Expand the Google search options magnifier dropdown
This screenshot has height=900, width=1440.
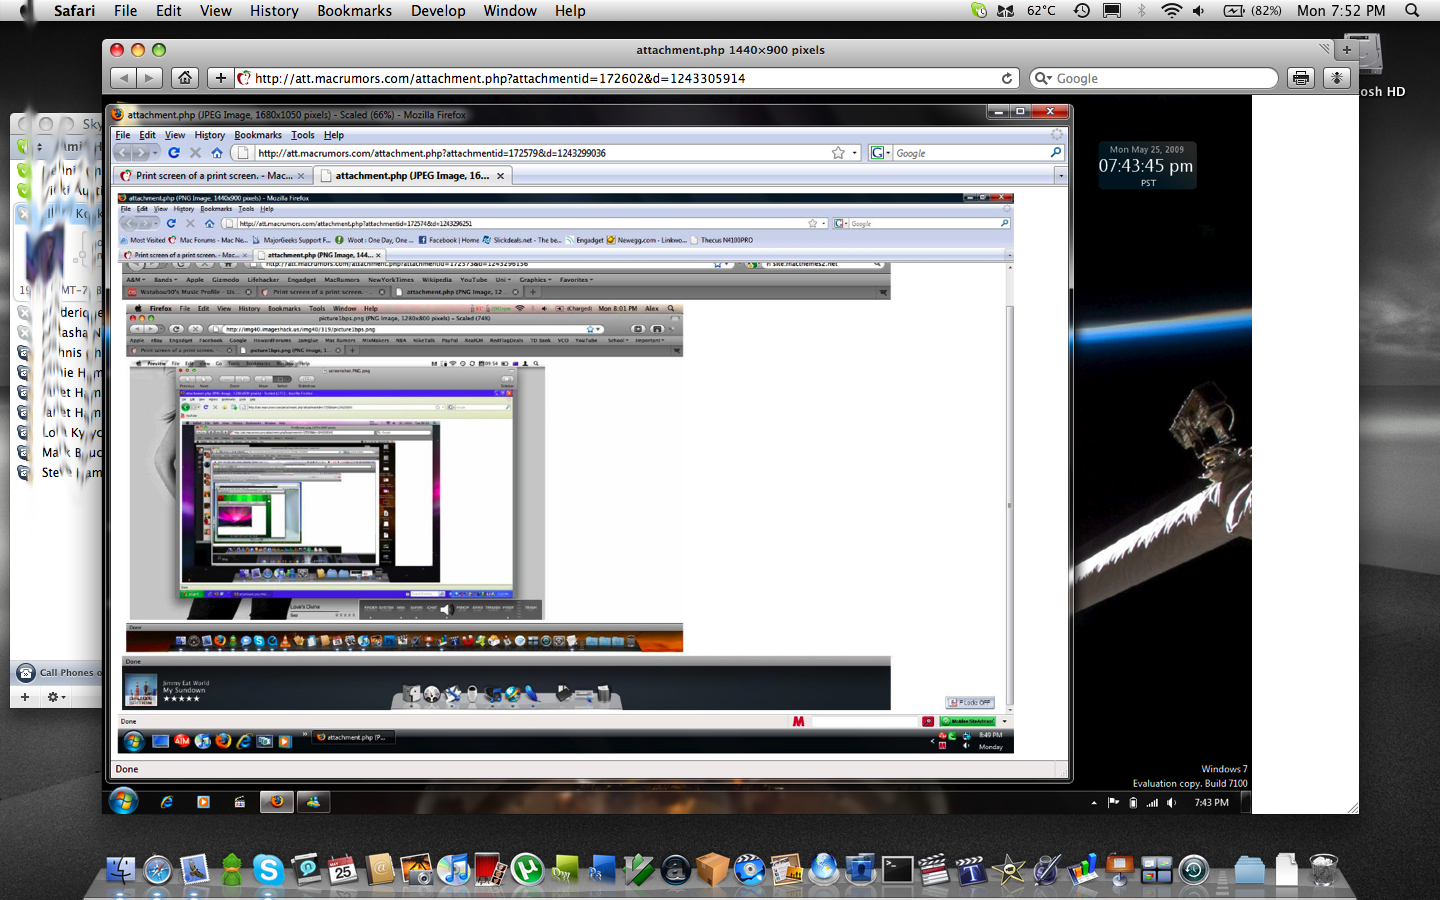(x=1043, y=78)
